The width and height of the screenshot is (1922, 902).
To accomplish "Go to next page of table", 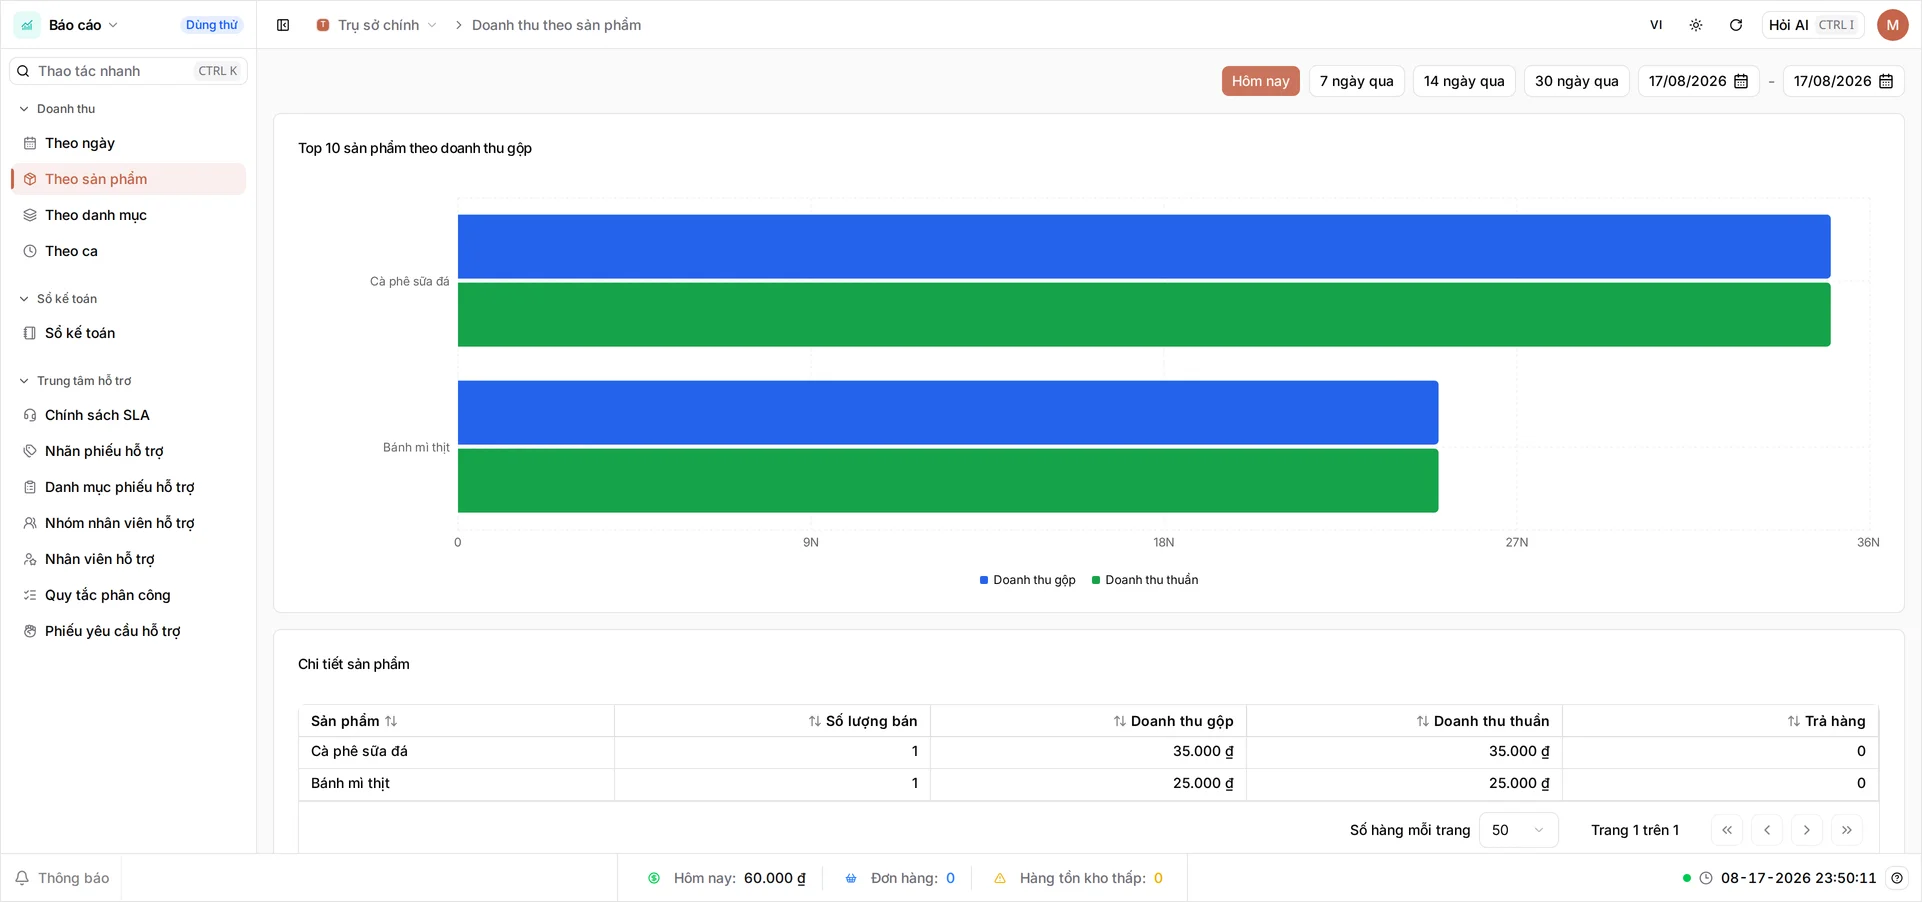I will [1807, 830].
